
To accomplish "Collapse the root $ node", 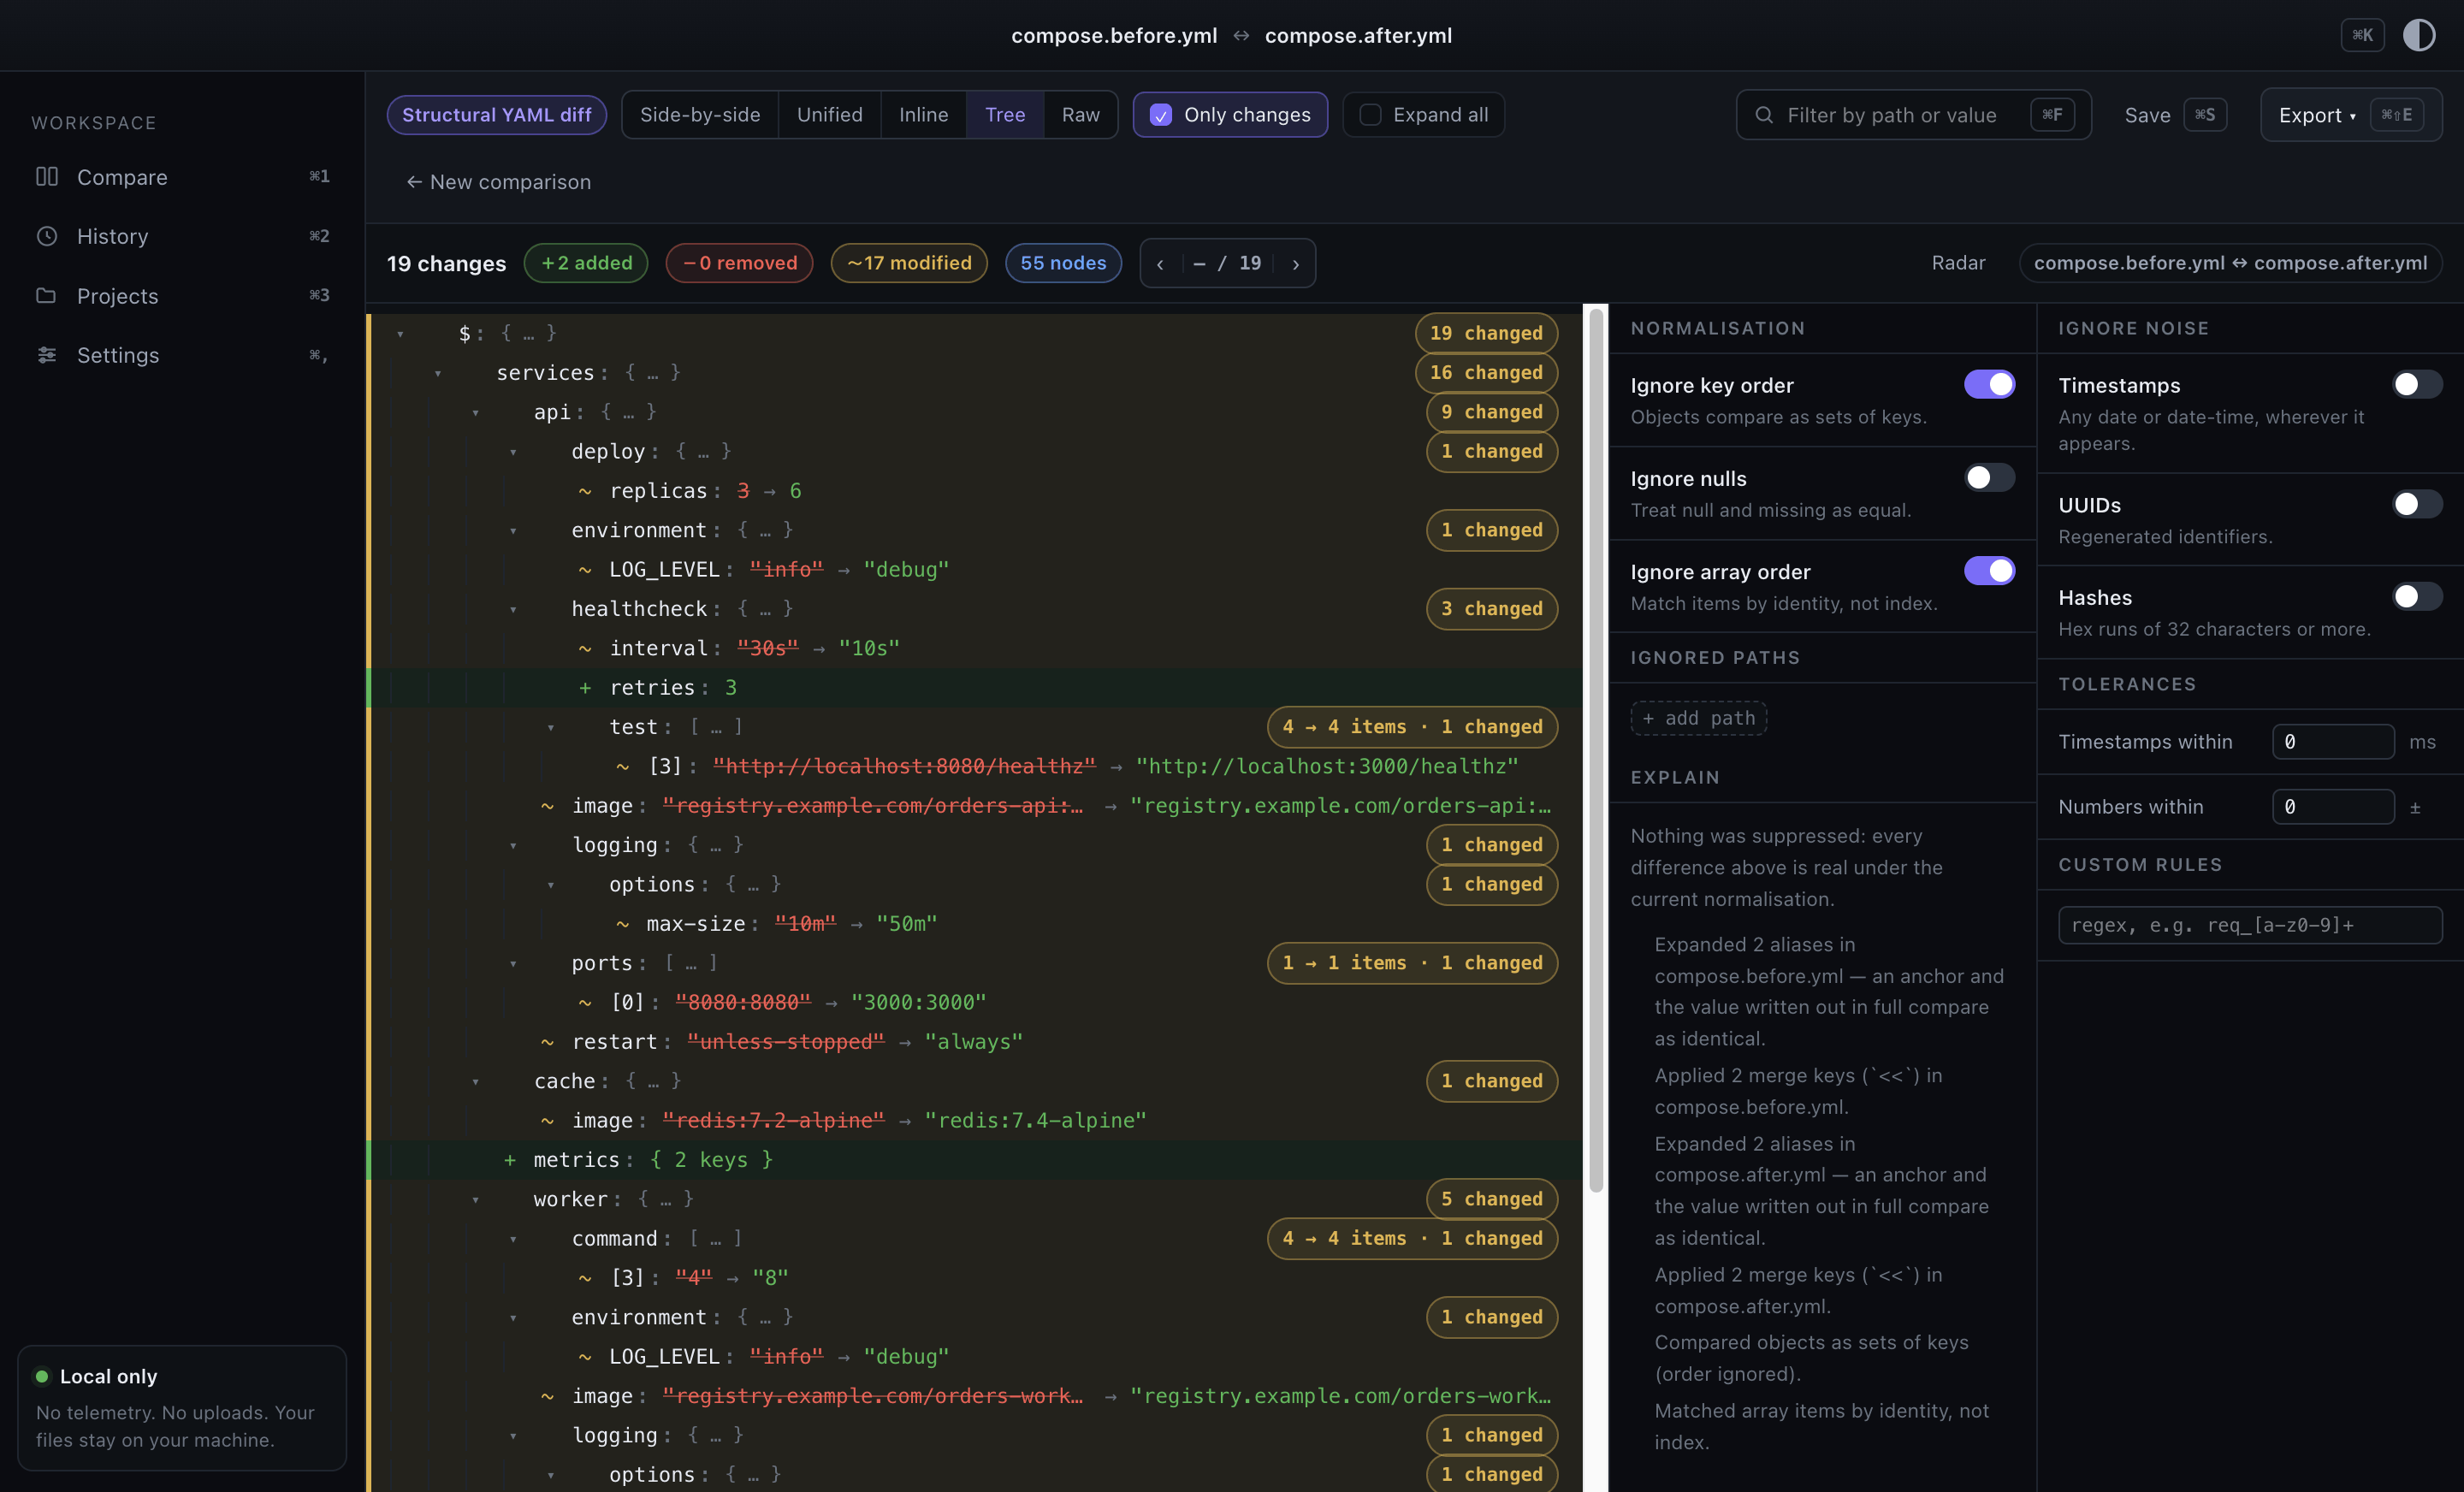I will point(400,334).
